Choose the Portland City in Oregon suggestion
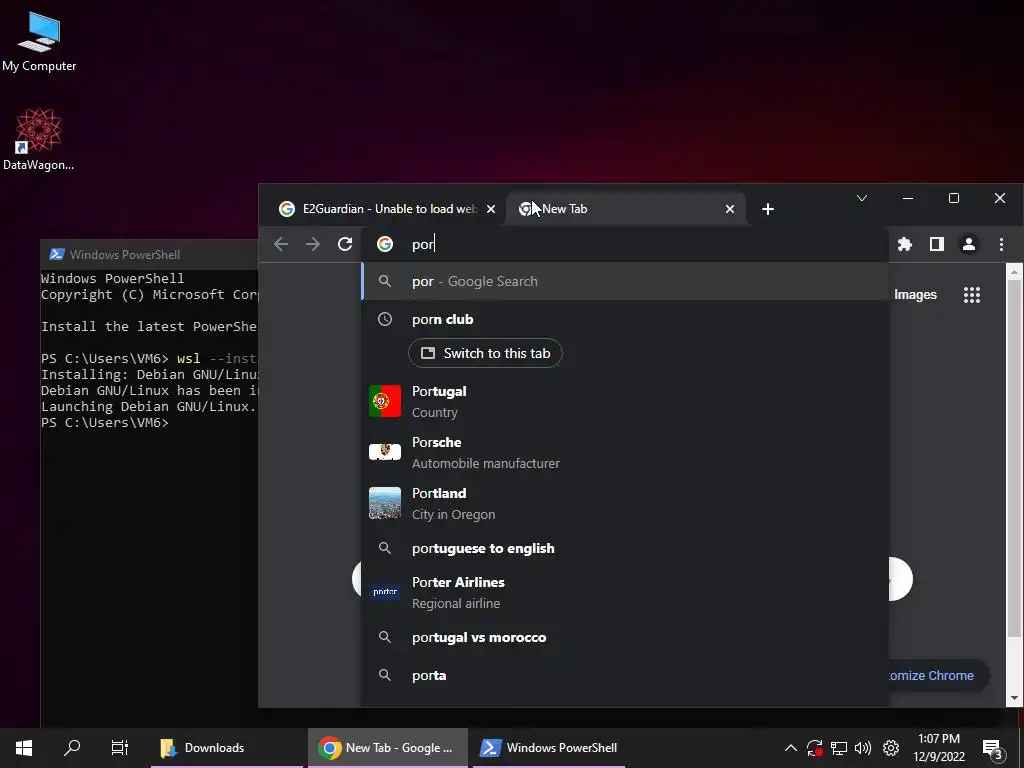Screen dimensions: 1024x768 [x=625, y=504]
